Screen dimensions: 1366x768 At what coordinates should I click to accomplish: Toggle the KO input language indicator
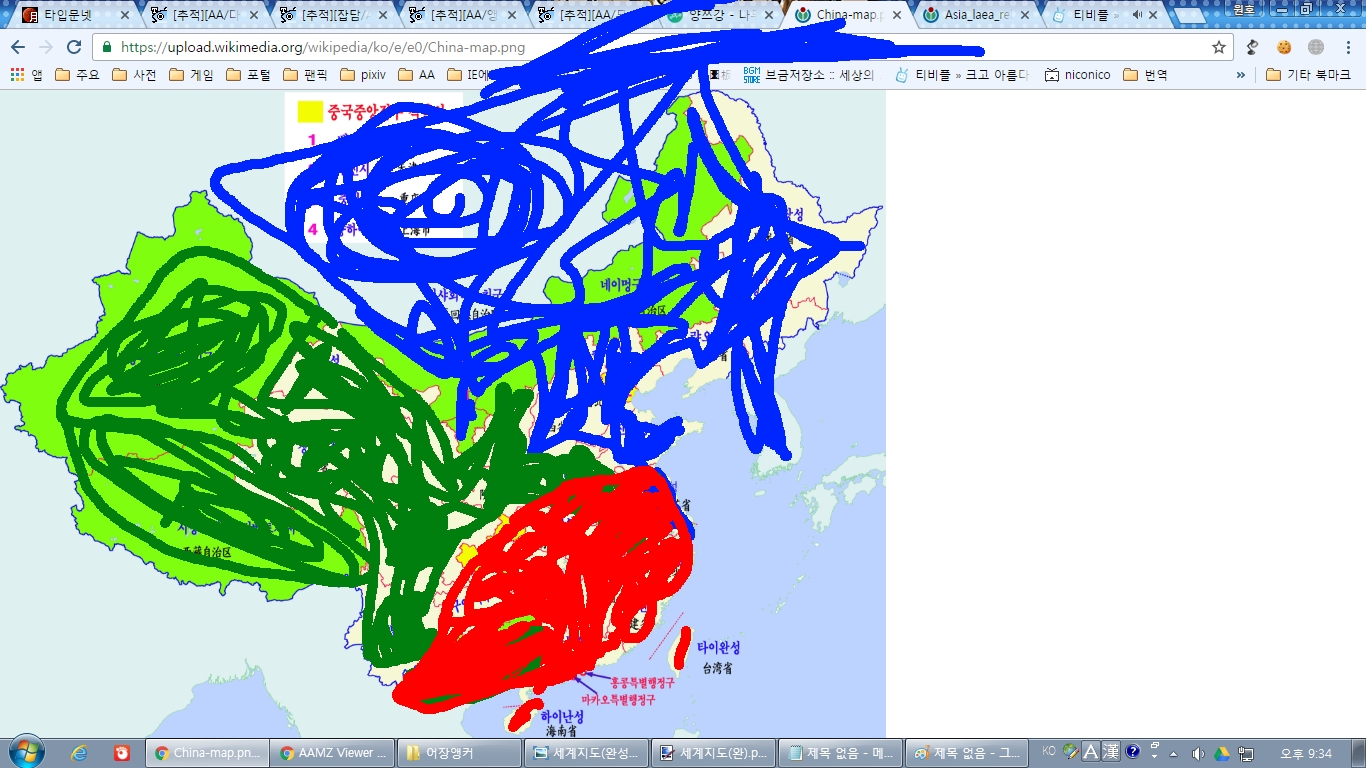[1048, 751]
